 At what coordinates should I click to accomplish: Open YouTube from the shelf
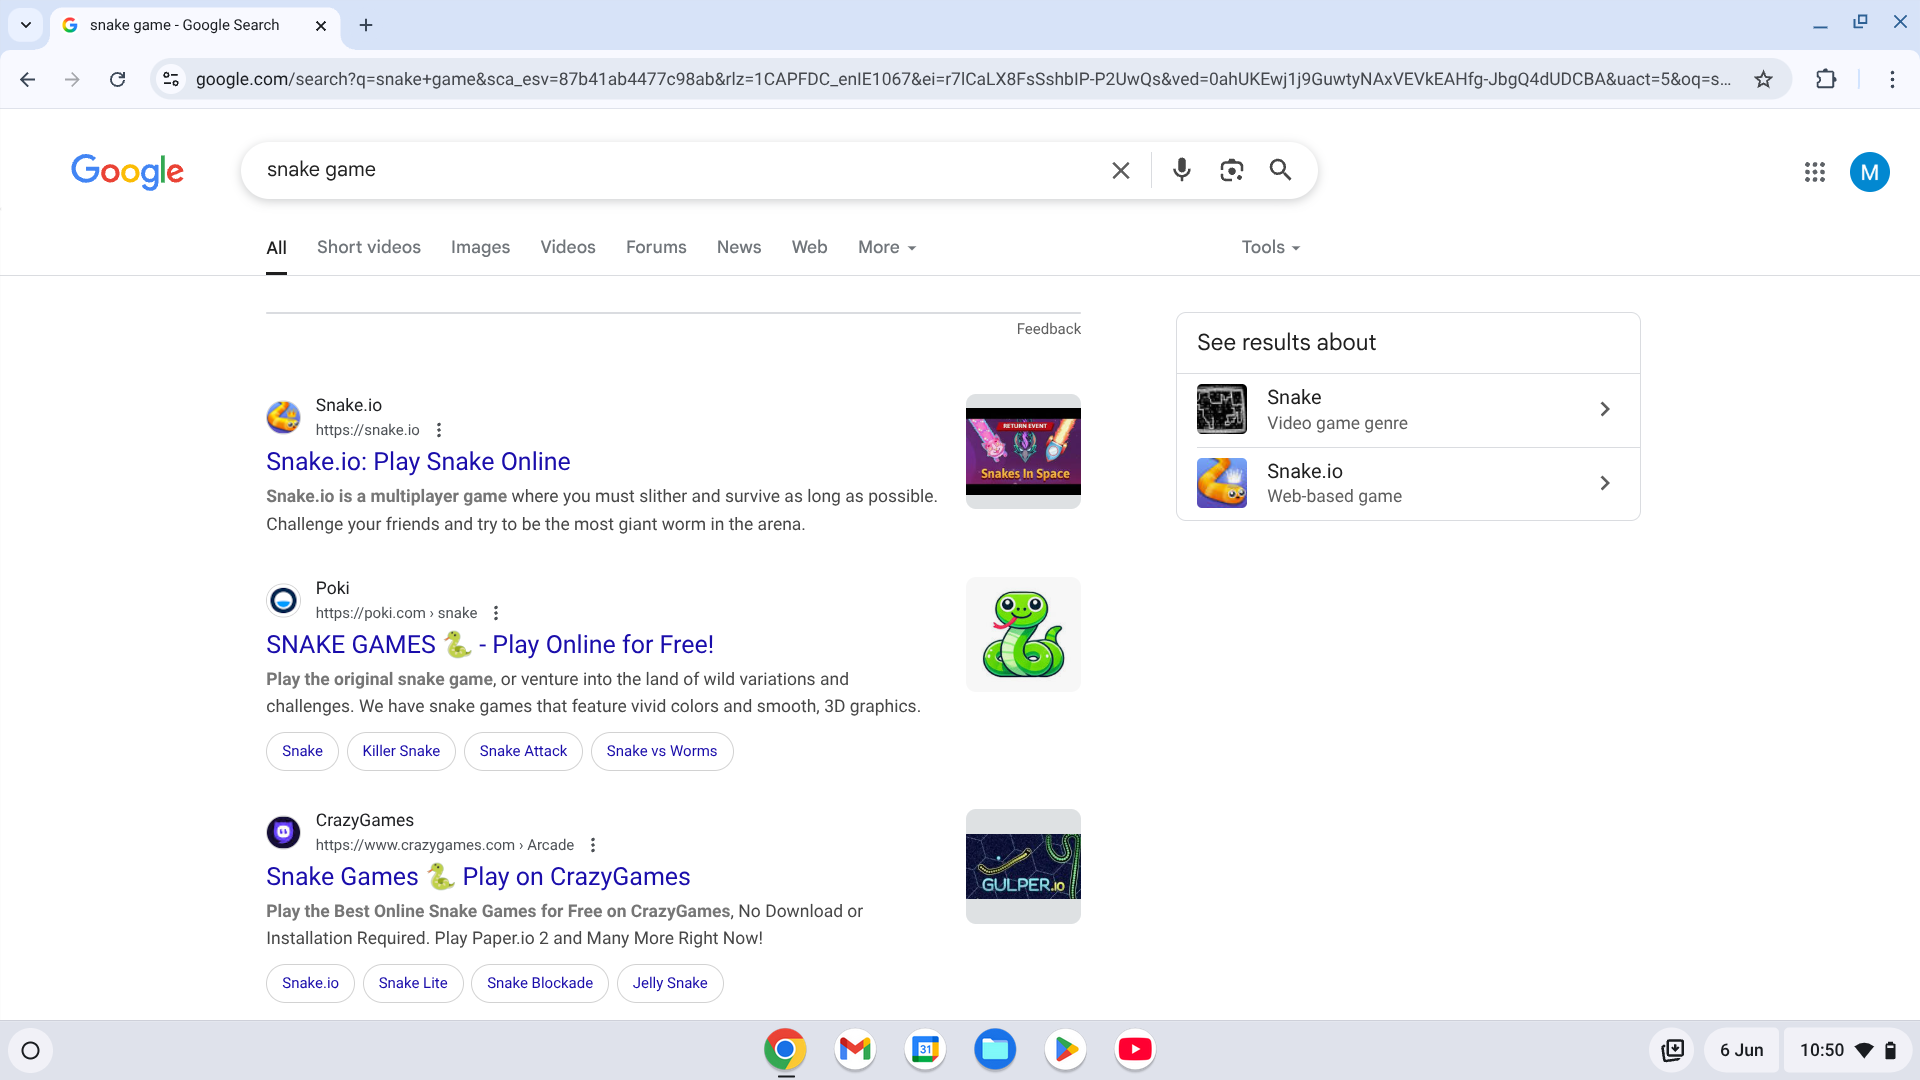tap(1135, 1049)
